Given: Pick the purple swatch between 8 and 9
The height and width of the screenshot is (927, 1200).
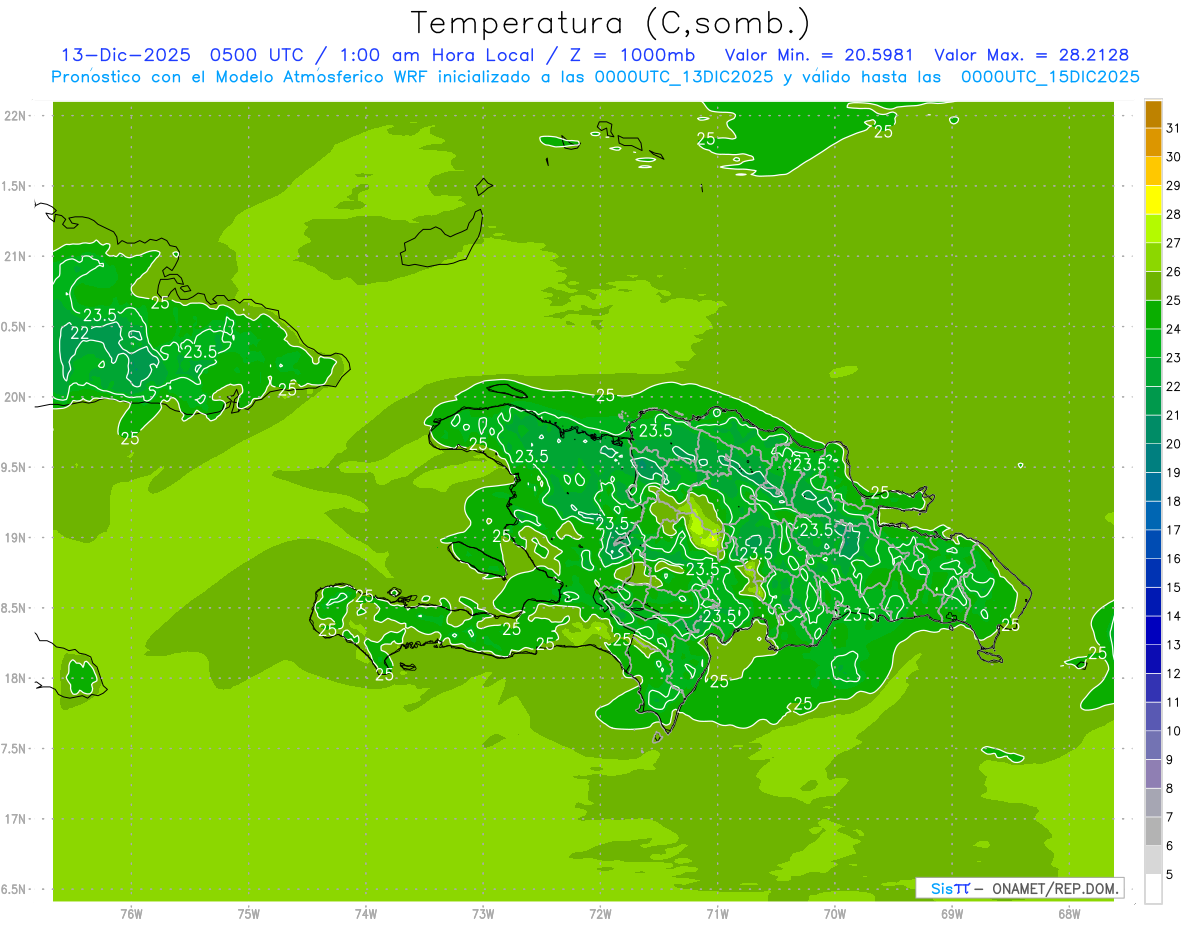Looking at the screenshot, I should point(1153,774).
